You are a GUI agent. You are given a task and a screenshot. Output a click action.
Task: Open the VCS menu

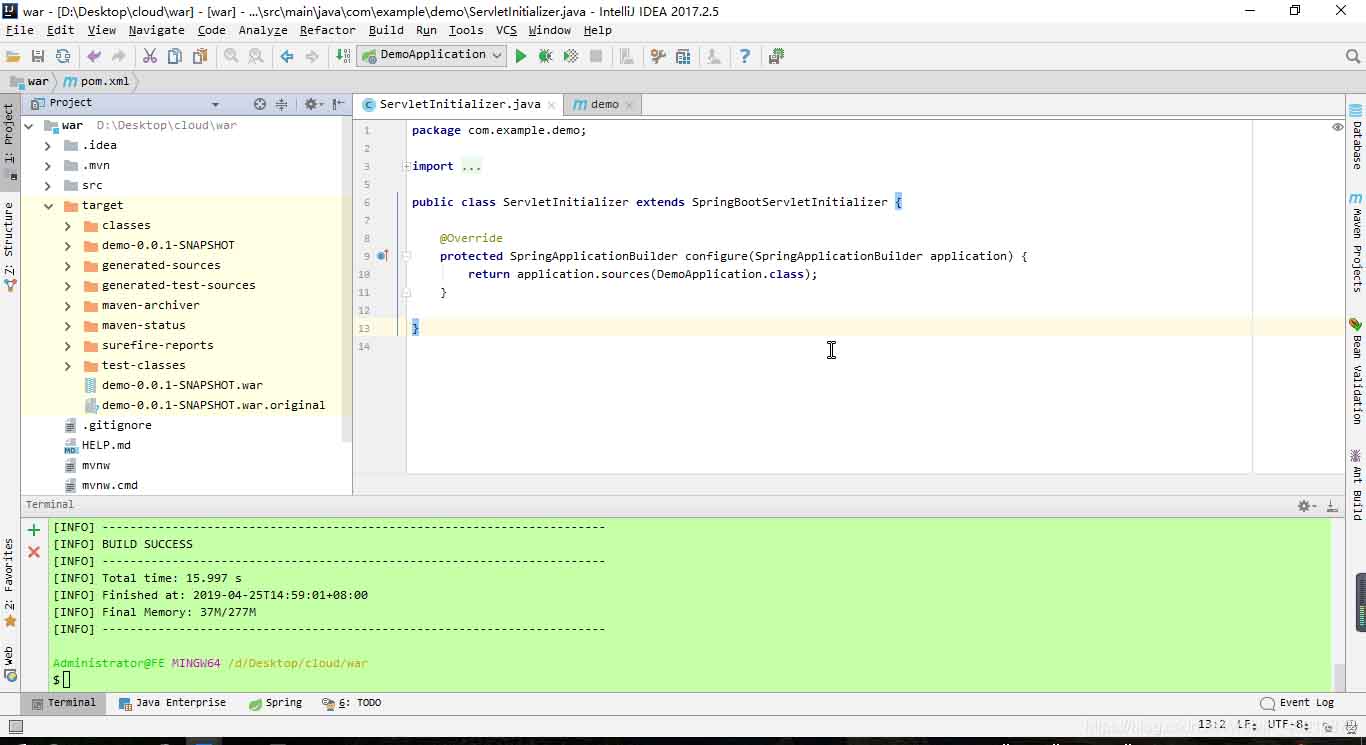click(x=506, y=30)
